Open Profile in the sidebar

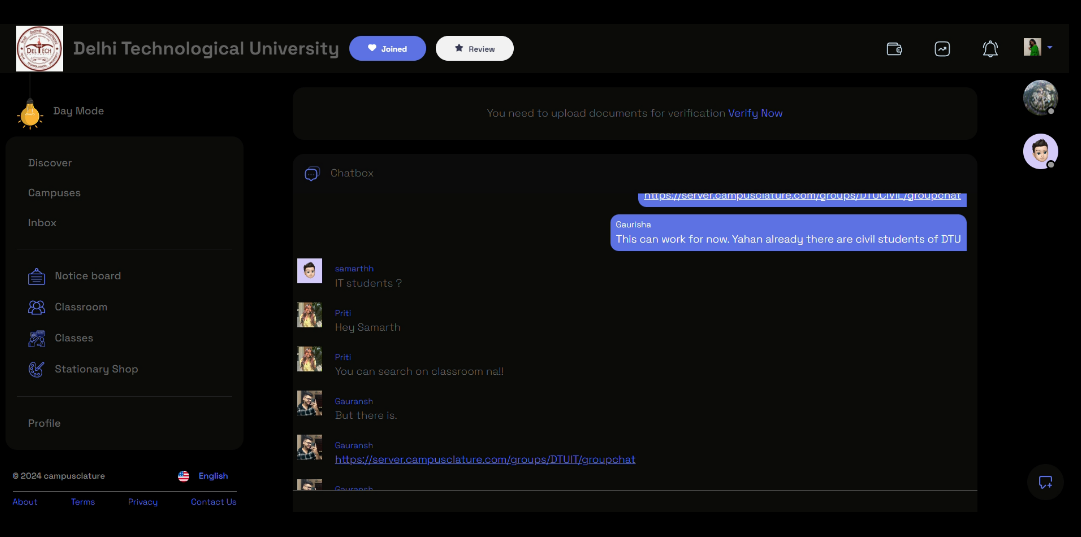44,423
